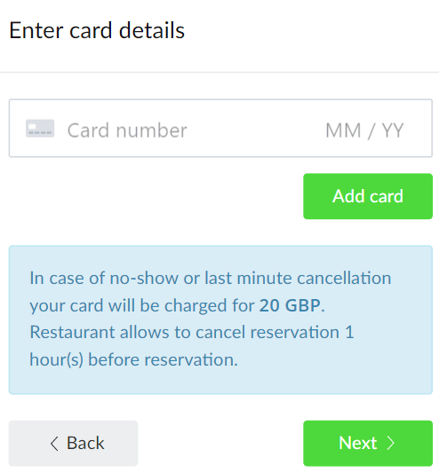
Task: Submit card with the Add card button
Action: tap(368, 196)
